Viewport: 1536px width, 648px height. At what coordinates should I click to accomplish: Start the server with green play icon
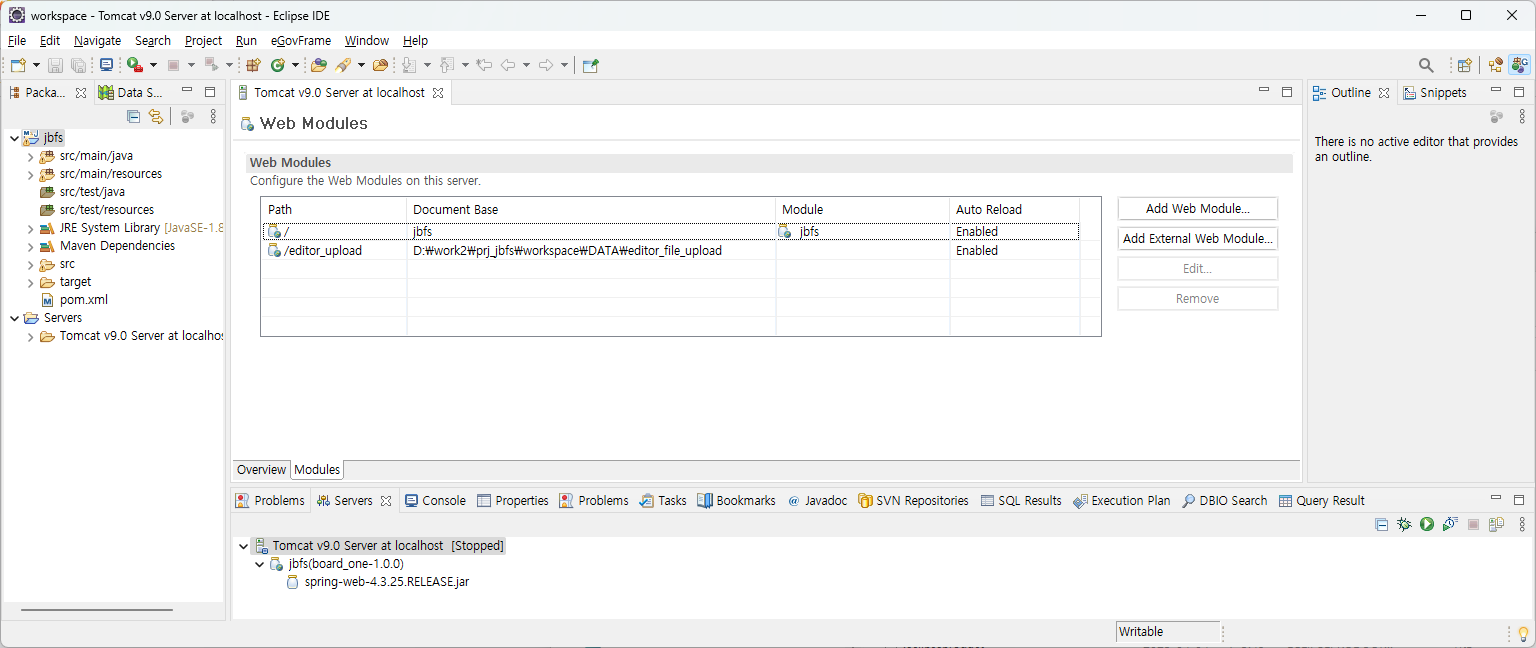[1427, 524]
